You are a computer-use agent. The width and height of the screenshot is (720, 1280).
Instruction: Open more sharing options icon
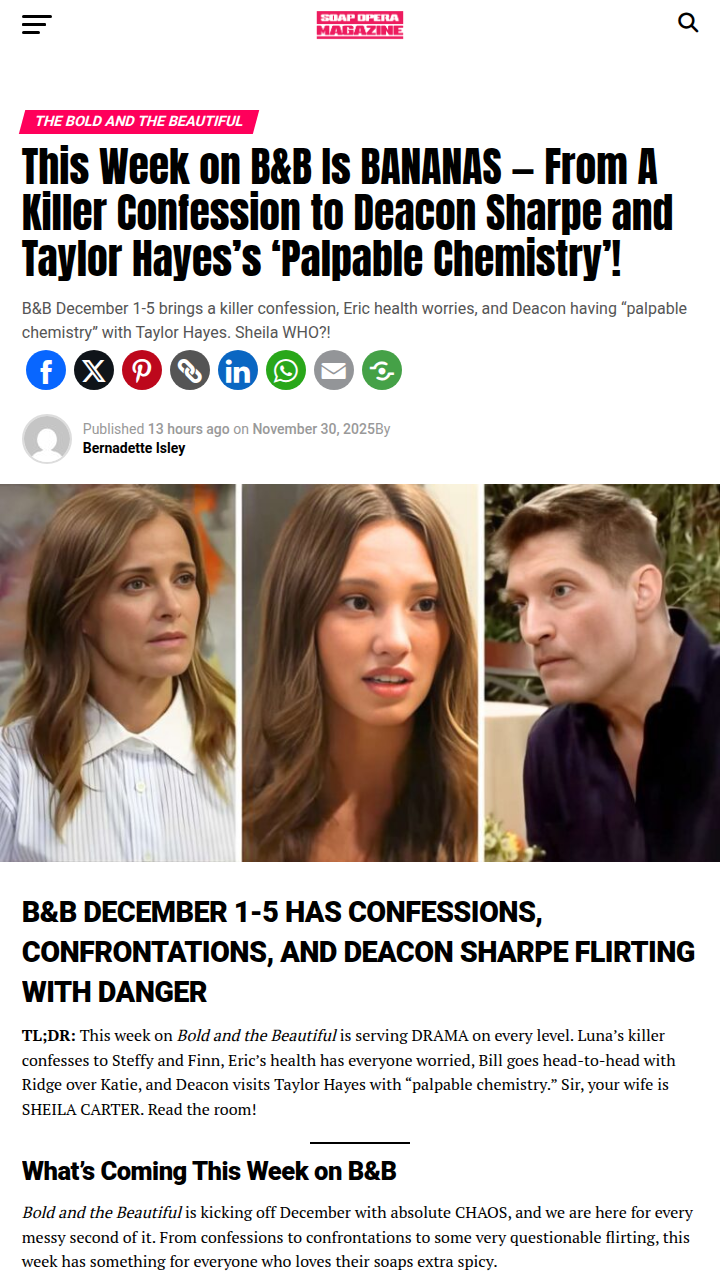pos(382,370)
